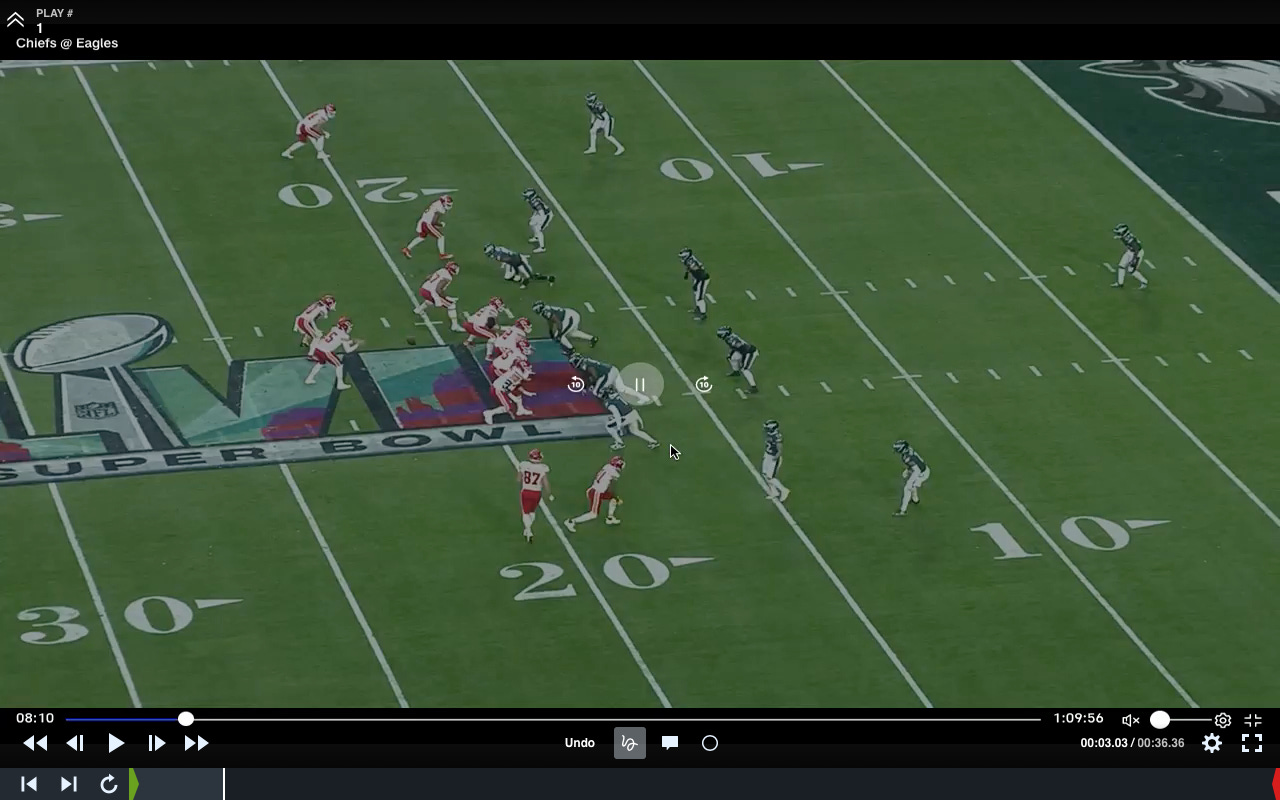
Task: Click the fast-forward double-arrow button
Action: pyautogui.click(x=197, y=743)
